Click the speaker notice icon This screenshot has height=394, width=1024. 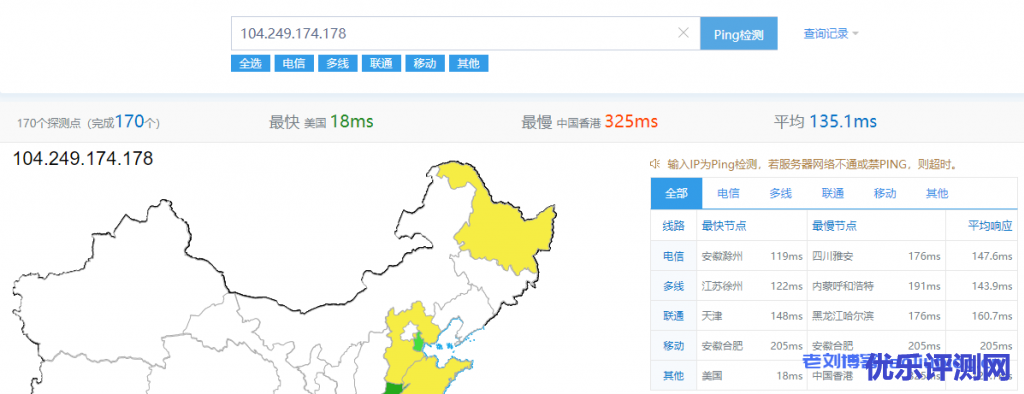point(654,164)
